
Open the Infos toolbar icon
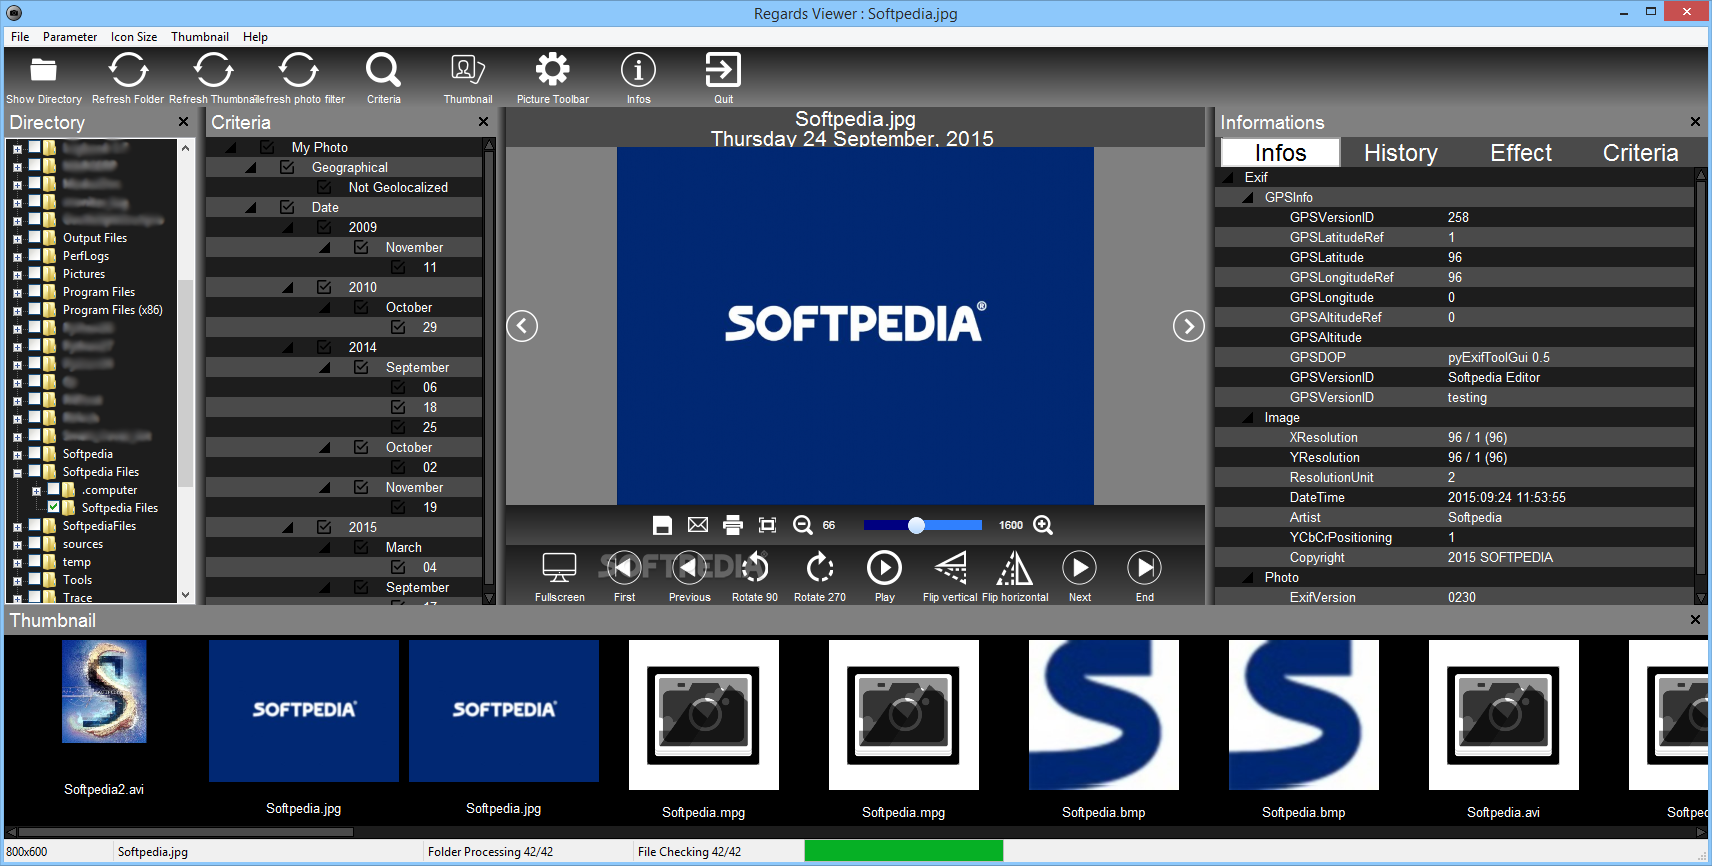(638, 70)
